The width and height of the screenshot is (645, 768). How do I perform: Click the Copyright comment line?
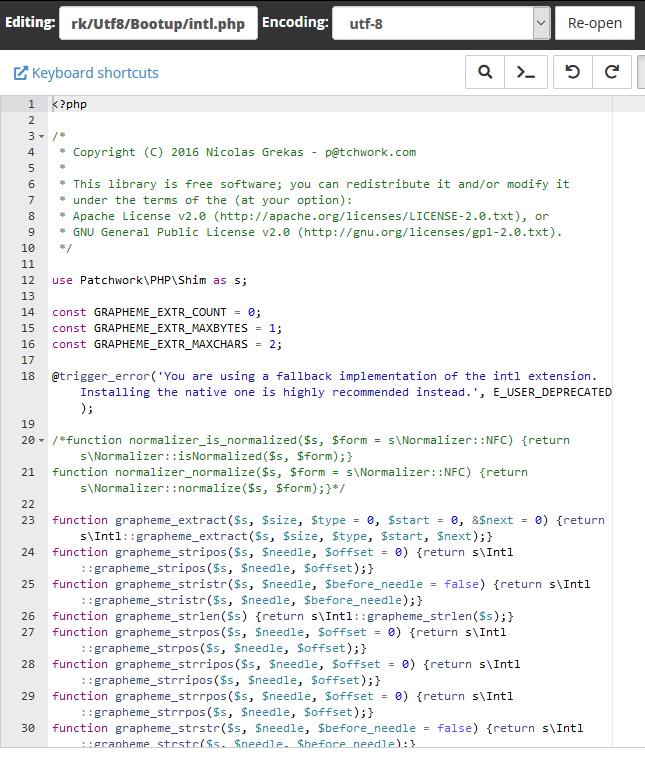click(x=237, y=152)
